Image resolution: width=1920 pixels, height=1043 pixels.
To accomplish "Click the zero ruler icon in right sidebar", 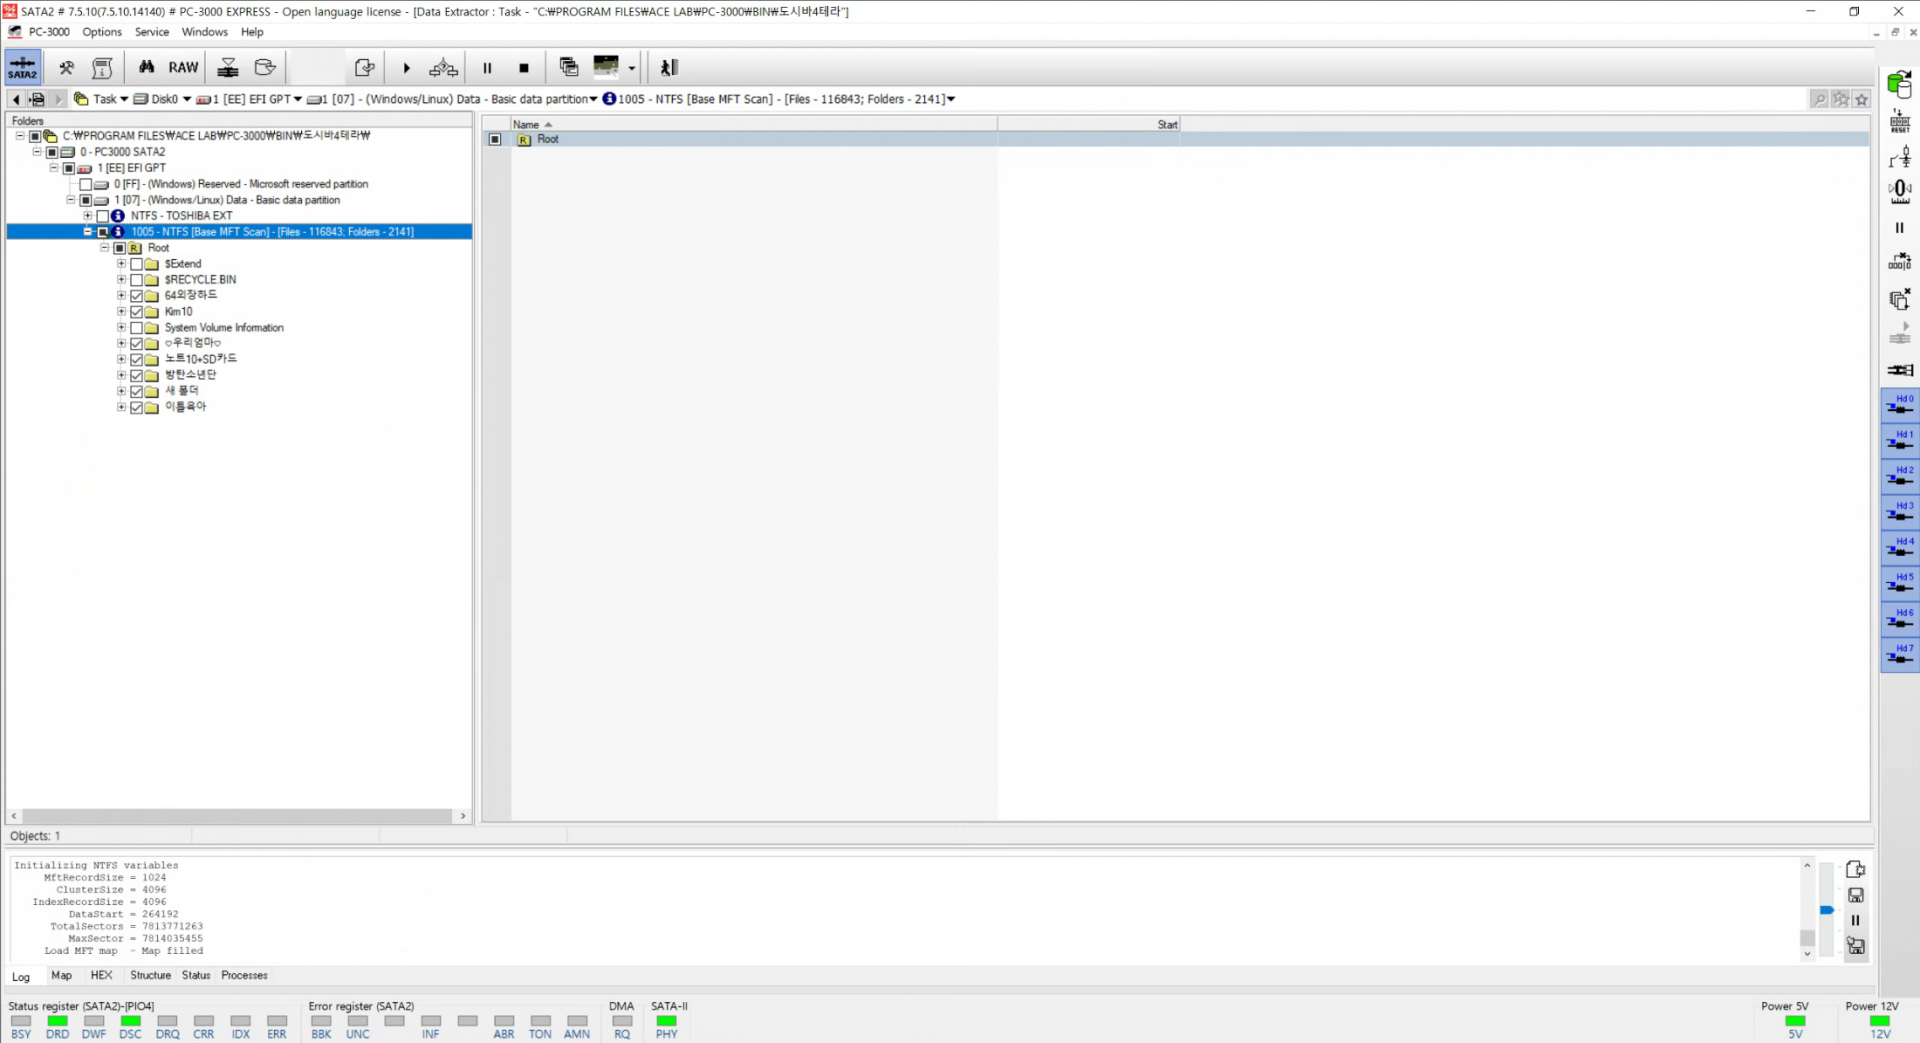I will pos(1900,191).
